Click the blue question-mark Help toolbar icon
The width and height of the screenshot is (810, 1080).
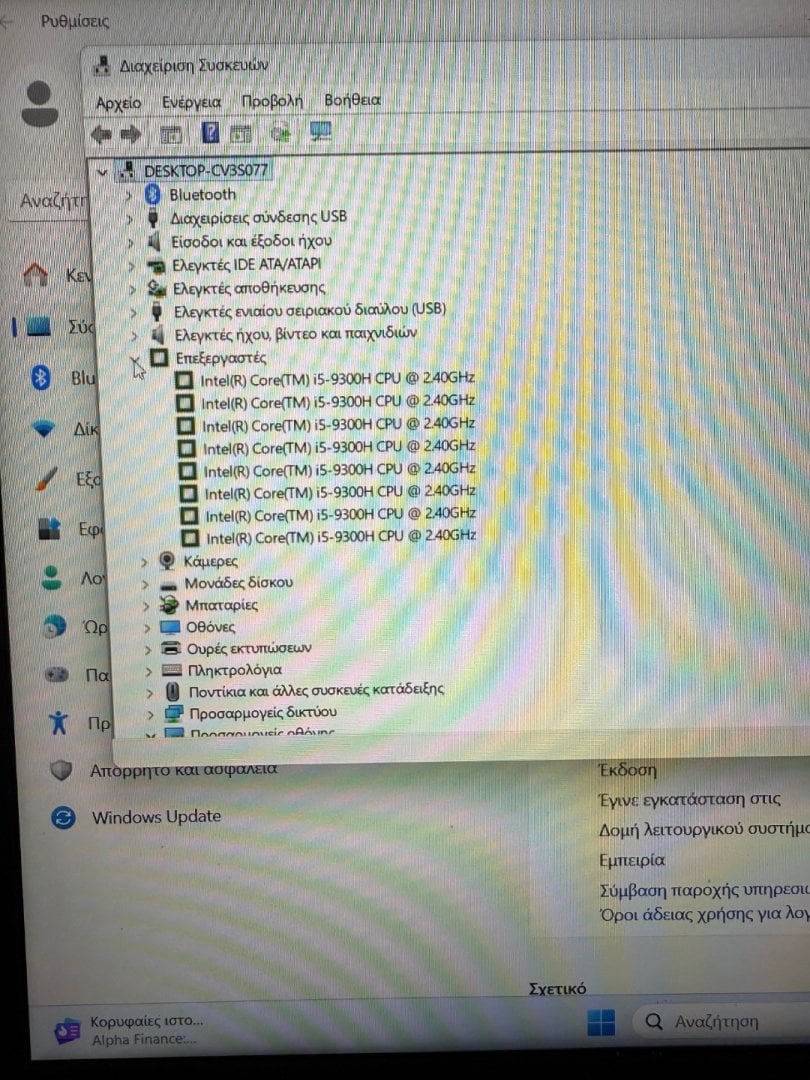[210, 132]
